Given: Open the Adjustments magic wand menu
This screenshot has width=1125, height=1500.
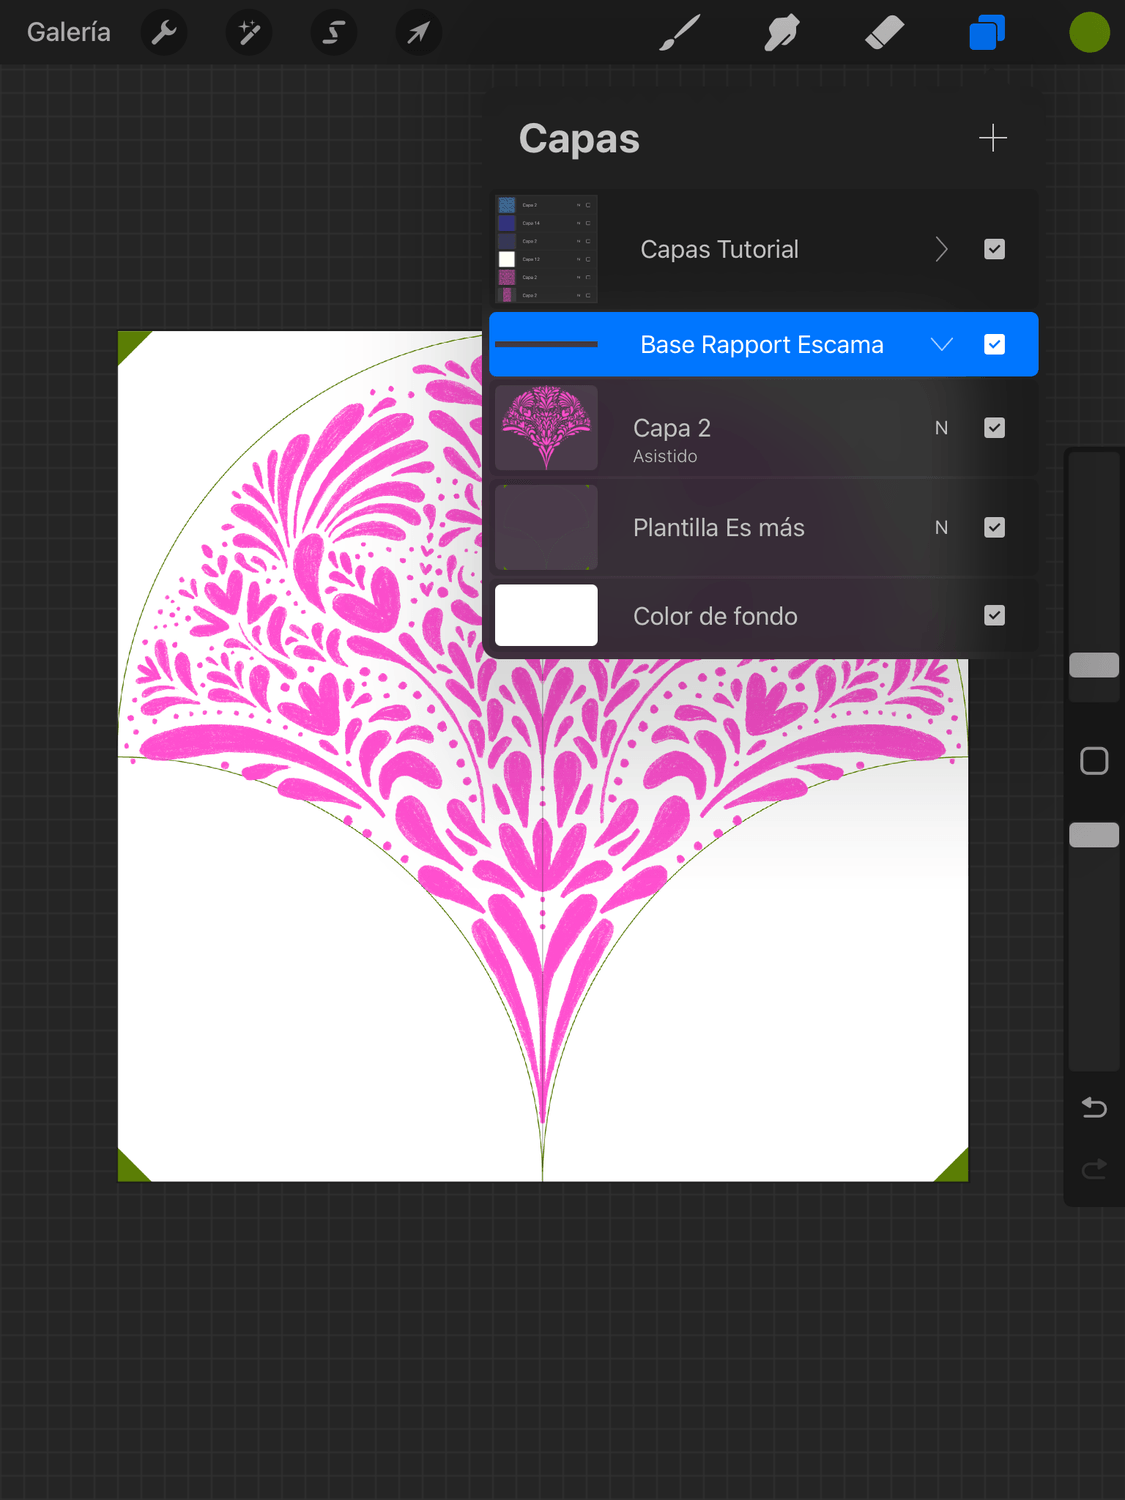Looking at the screenshot, I should coord(249,33).
